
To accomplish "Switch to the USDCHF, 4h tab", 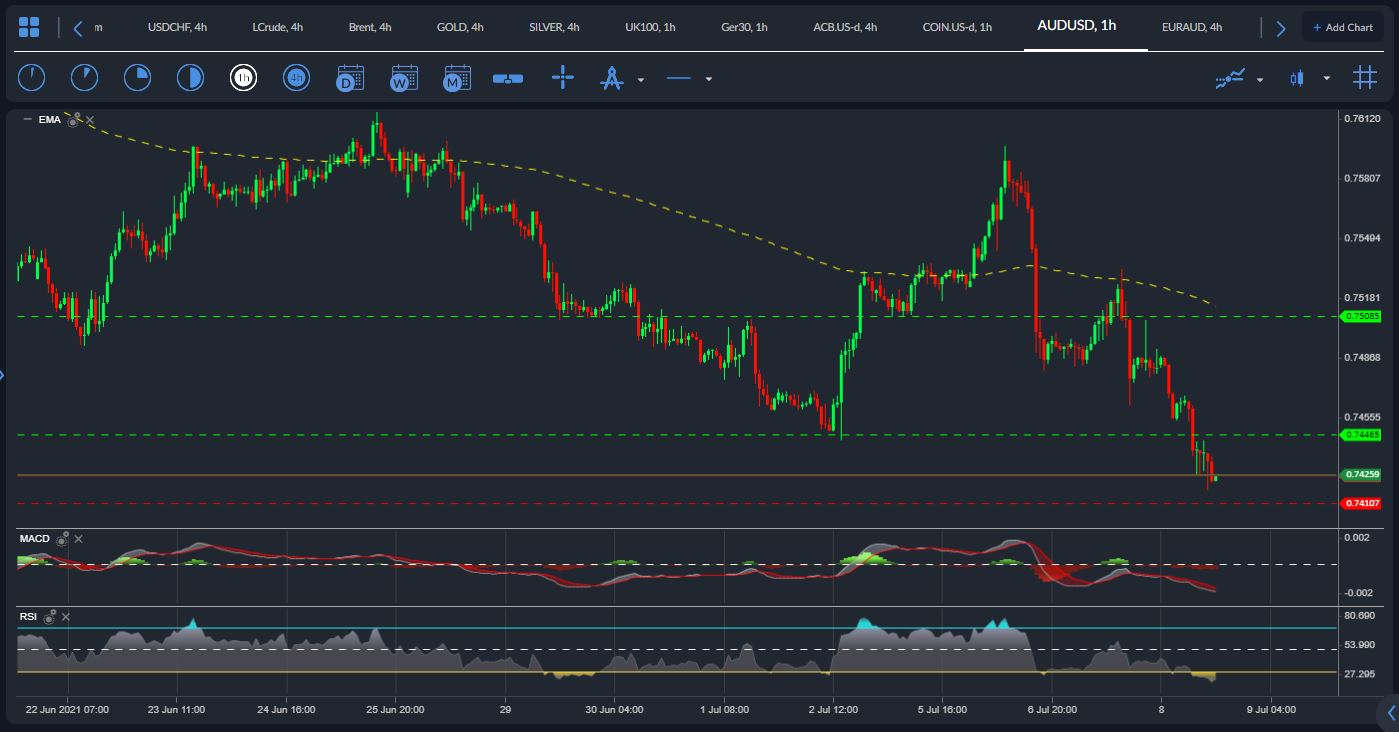I will 177,27.
